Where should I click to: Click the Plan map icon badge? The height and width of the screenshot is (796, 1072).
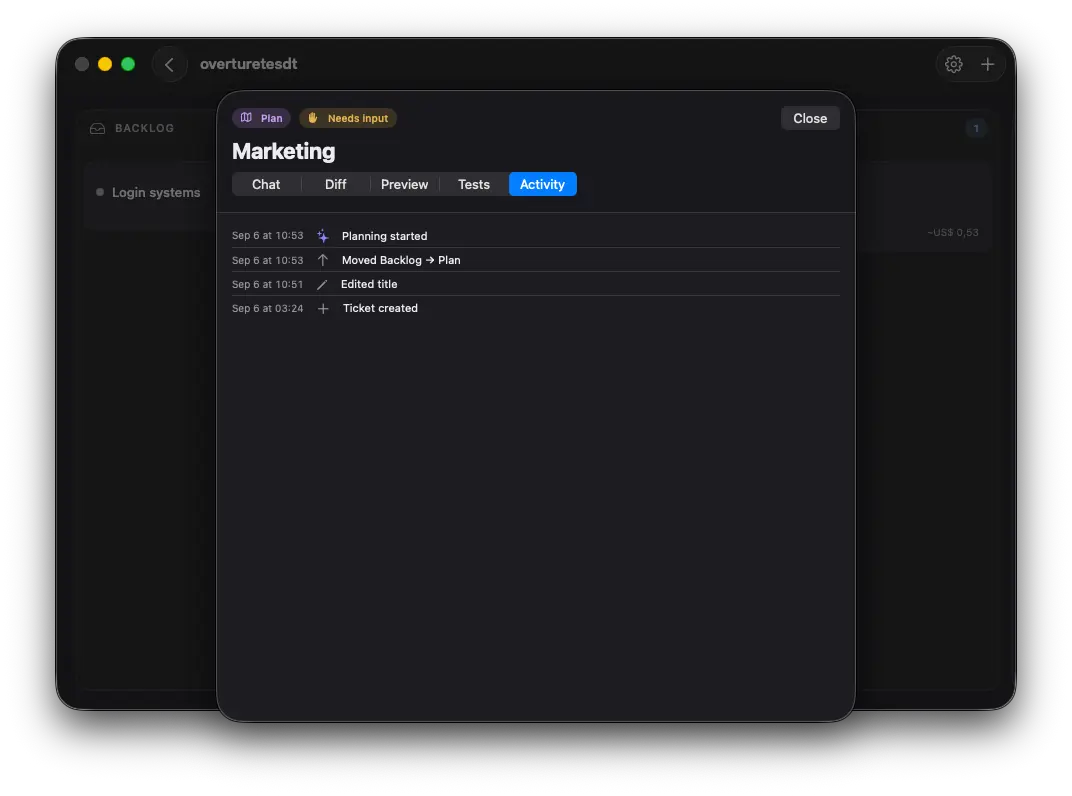click(x=246, y=118)
